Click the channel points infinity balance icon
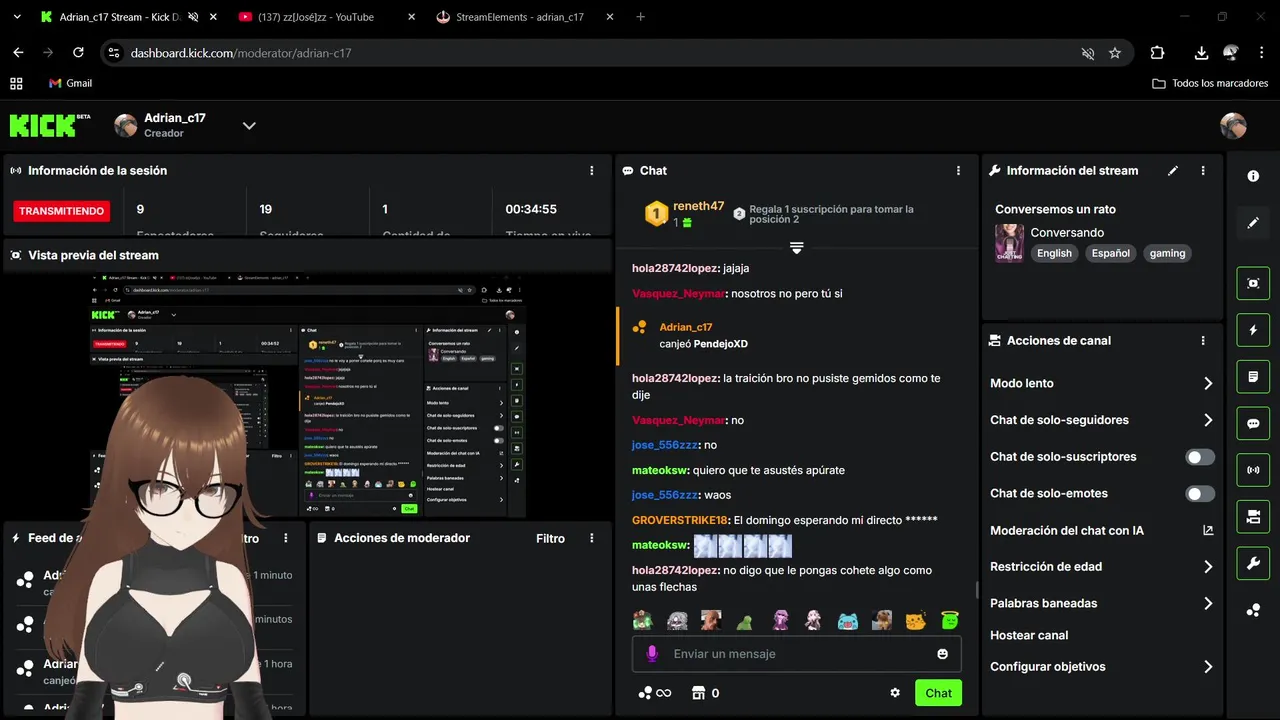The width and height of the screenshot is (1280, 720). tap(655, 693)
